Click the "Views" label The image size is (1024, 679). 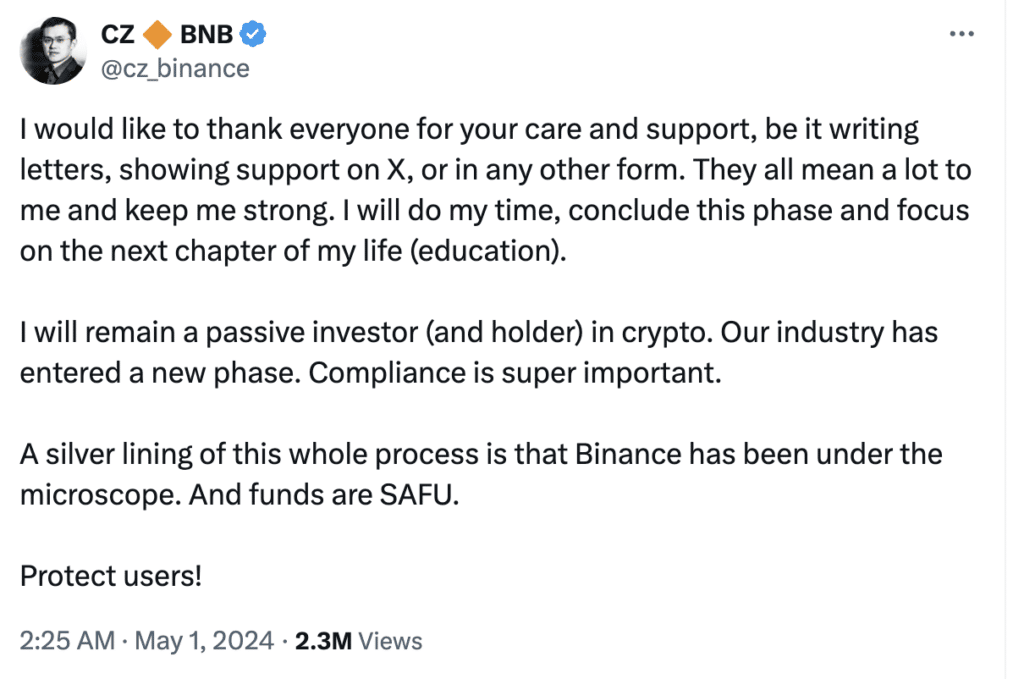tap(390, 641)
